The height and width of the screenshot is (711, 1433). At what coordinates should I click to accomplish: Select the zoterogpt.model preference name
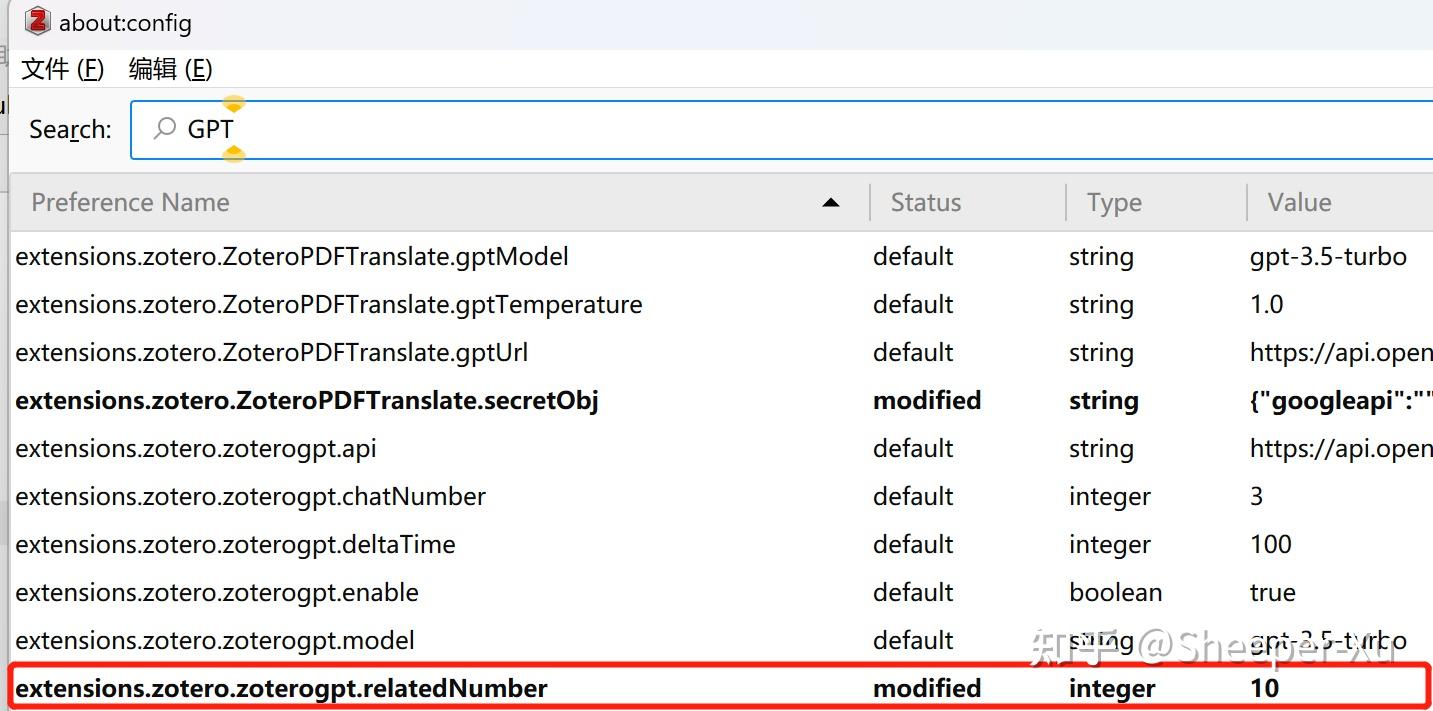pos(215,641)
